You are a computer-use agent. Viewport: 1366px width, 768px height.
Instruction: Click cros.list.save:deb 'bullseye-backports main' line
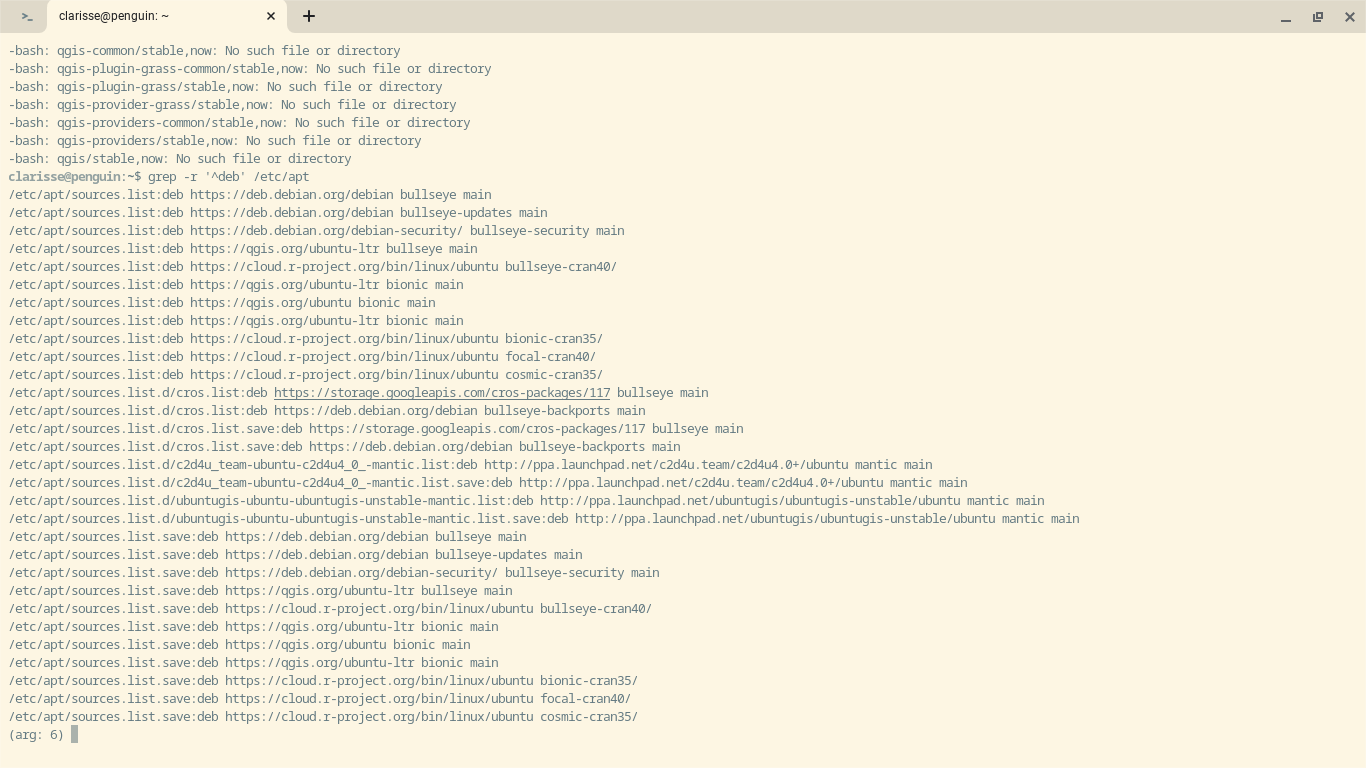pos(344,447)
